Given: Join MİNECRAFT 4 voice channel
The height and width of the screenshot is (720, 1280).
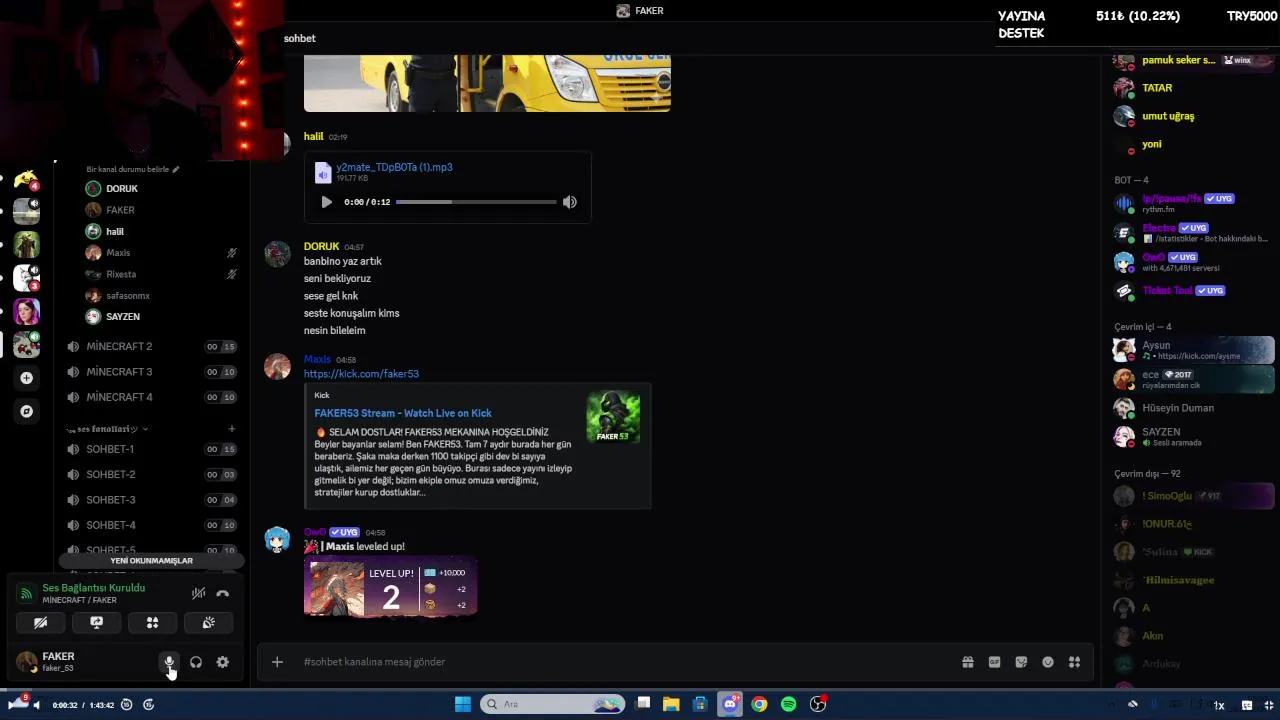Looking at the screenshot, I should pos(153,397).
